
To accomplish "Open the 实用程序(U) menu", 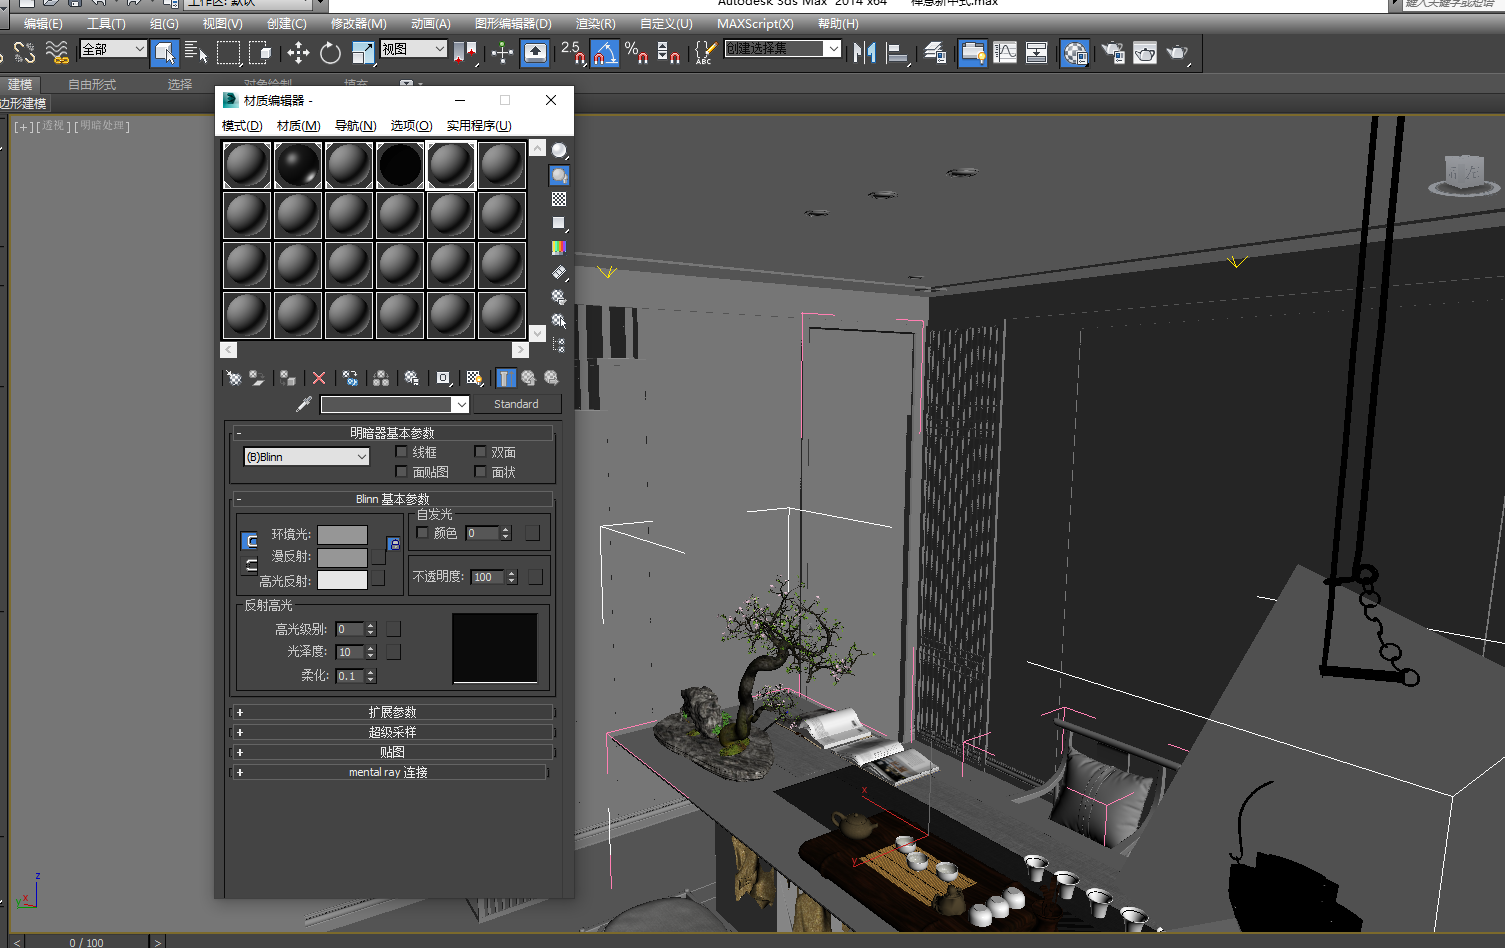I will 479,125.
